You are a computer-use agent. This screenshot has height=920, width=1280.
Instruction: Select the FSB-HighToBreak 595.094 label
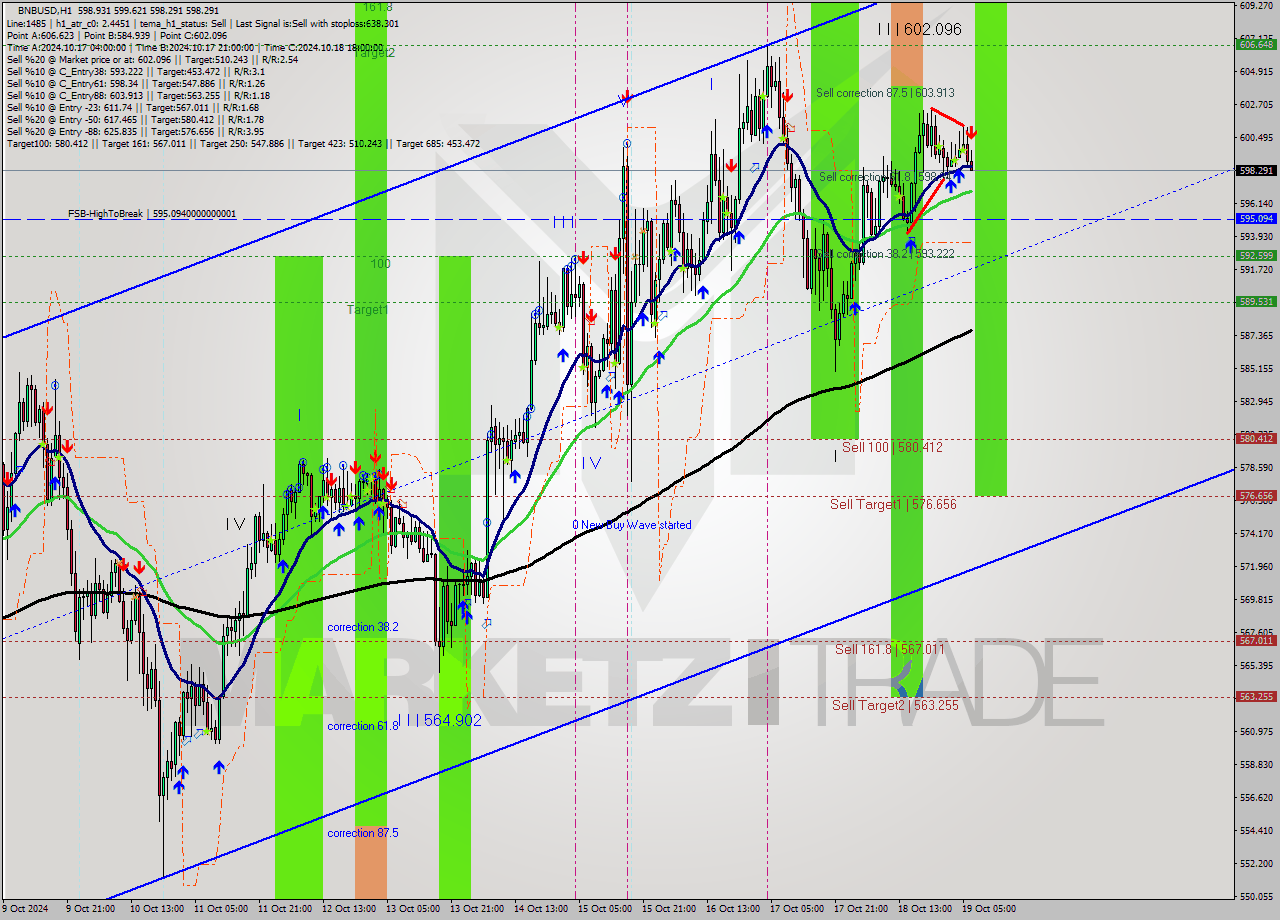coord(152,214)
